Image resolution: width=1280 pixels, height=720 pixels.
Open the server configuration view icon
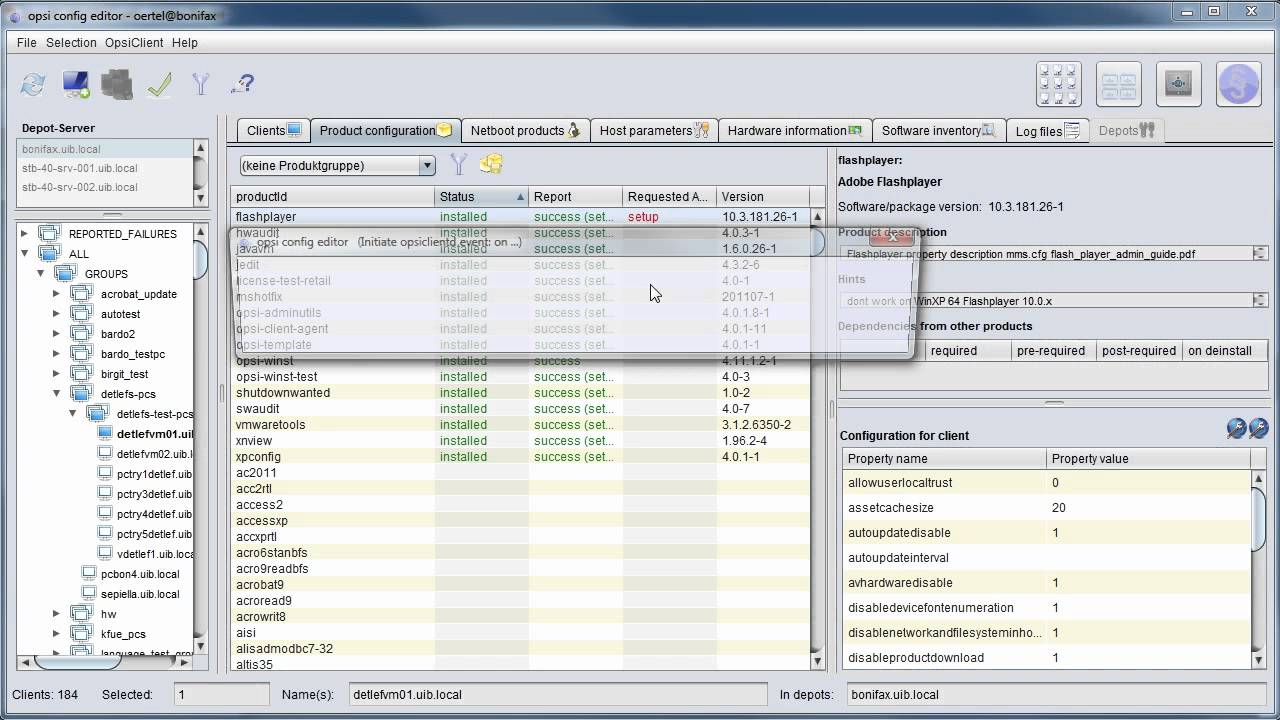(1179, 85)
